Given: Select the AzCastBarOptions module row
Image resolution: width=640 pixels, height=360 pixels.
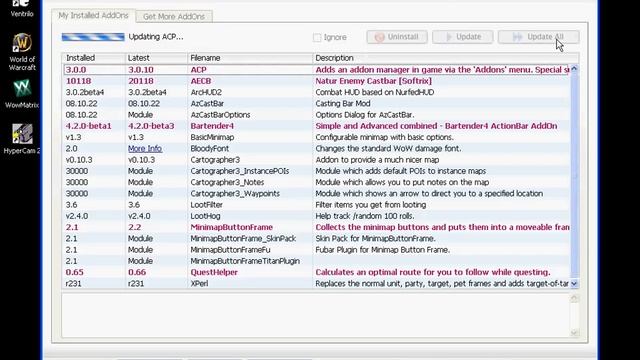Looking at the screenshot, I should click(316, 115).
